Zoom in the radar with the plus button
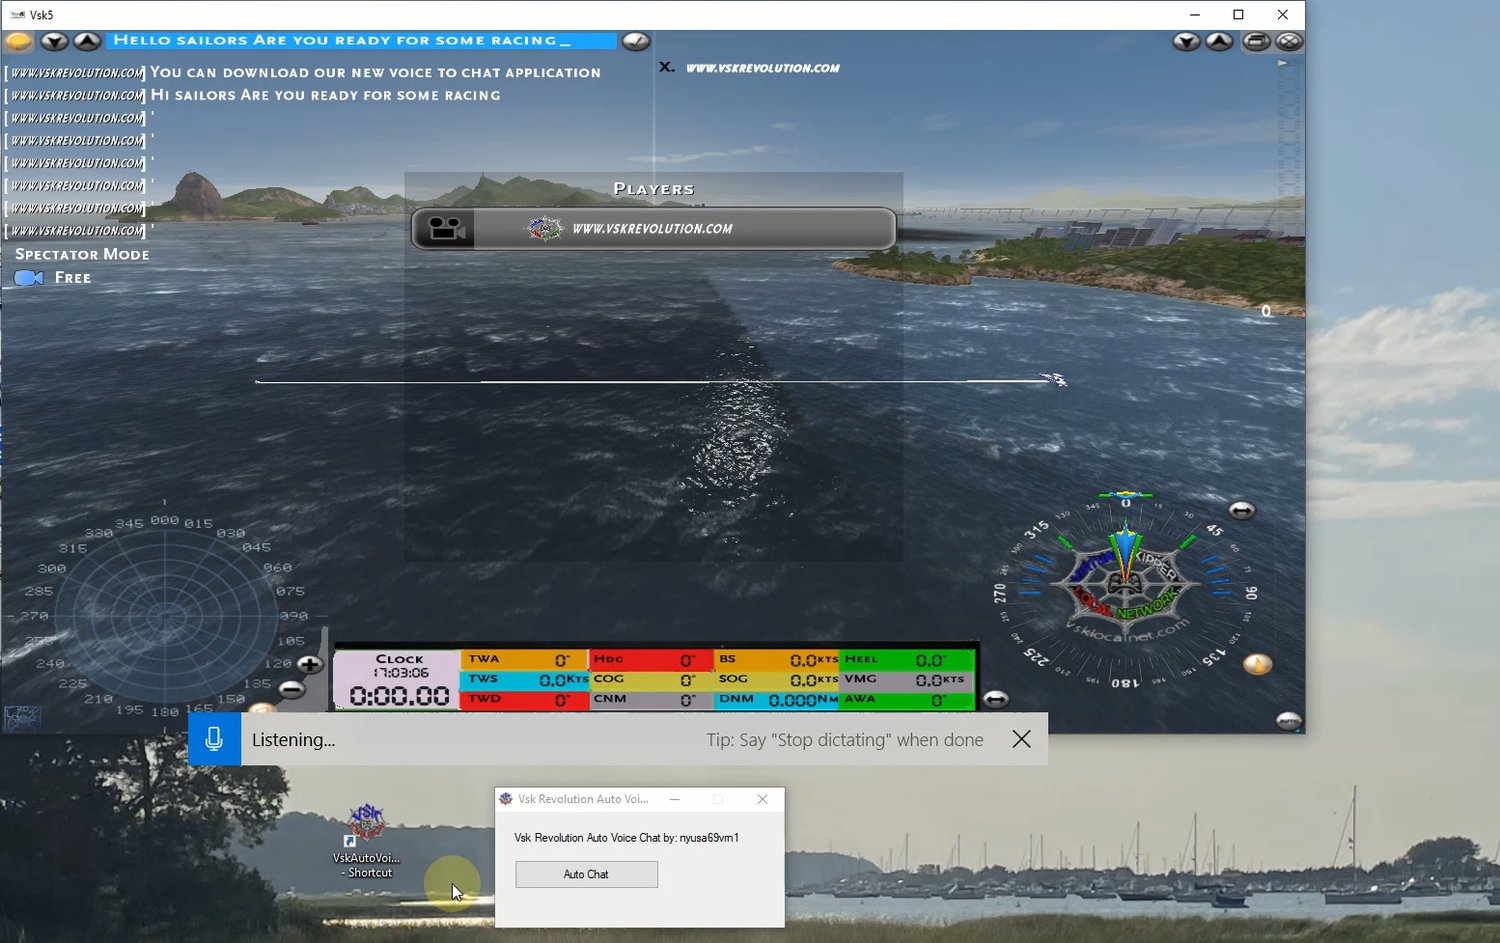 tap(310, 664)
